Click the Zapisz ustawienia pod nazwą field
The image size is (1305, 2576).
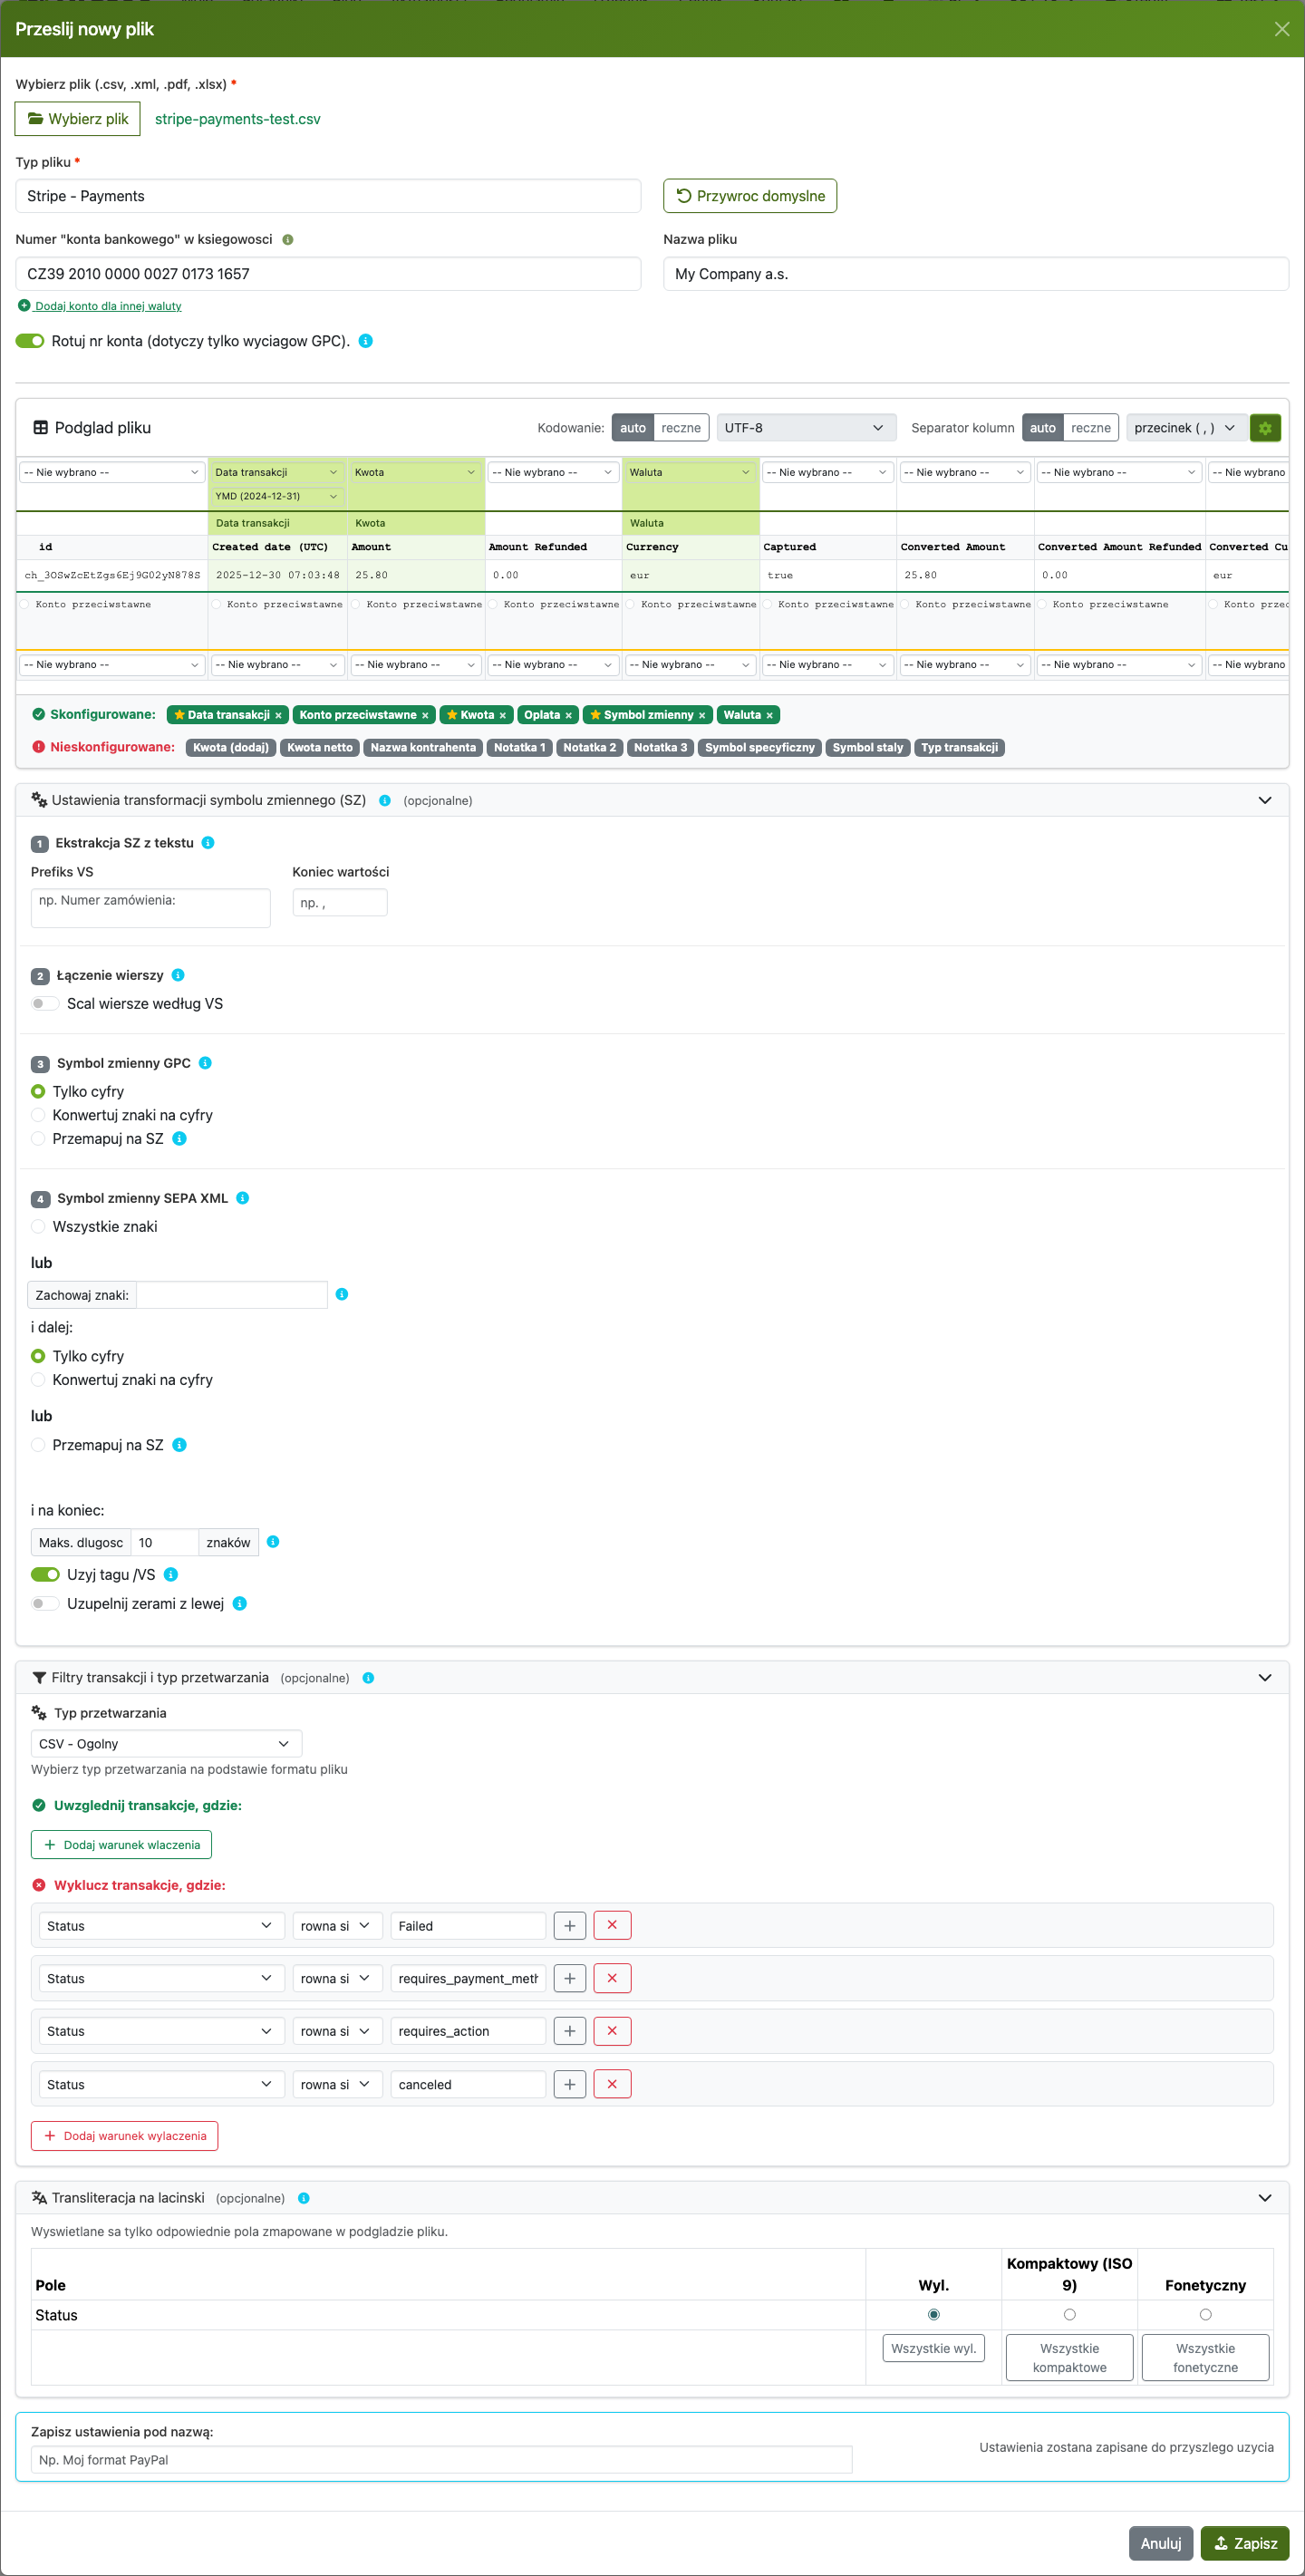[x=441, y=2459]
